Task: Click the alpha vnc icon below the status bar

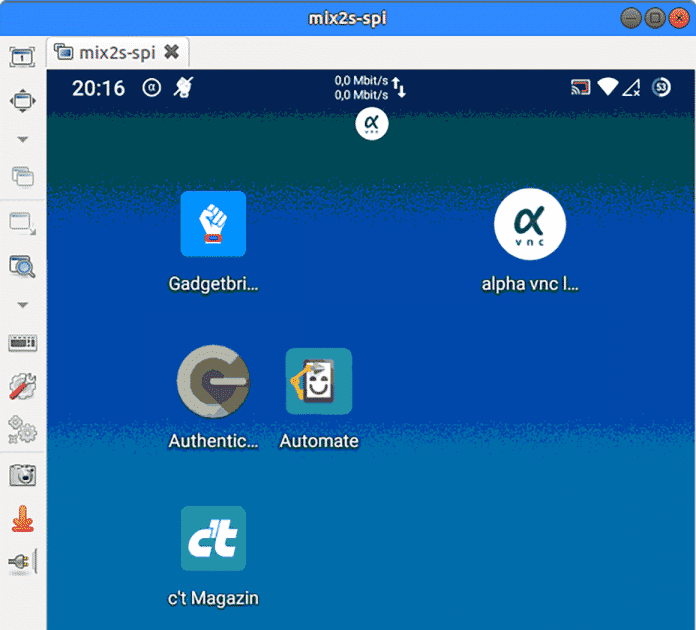Action: (x=372, y=123)
